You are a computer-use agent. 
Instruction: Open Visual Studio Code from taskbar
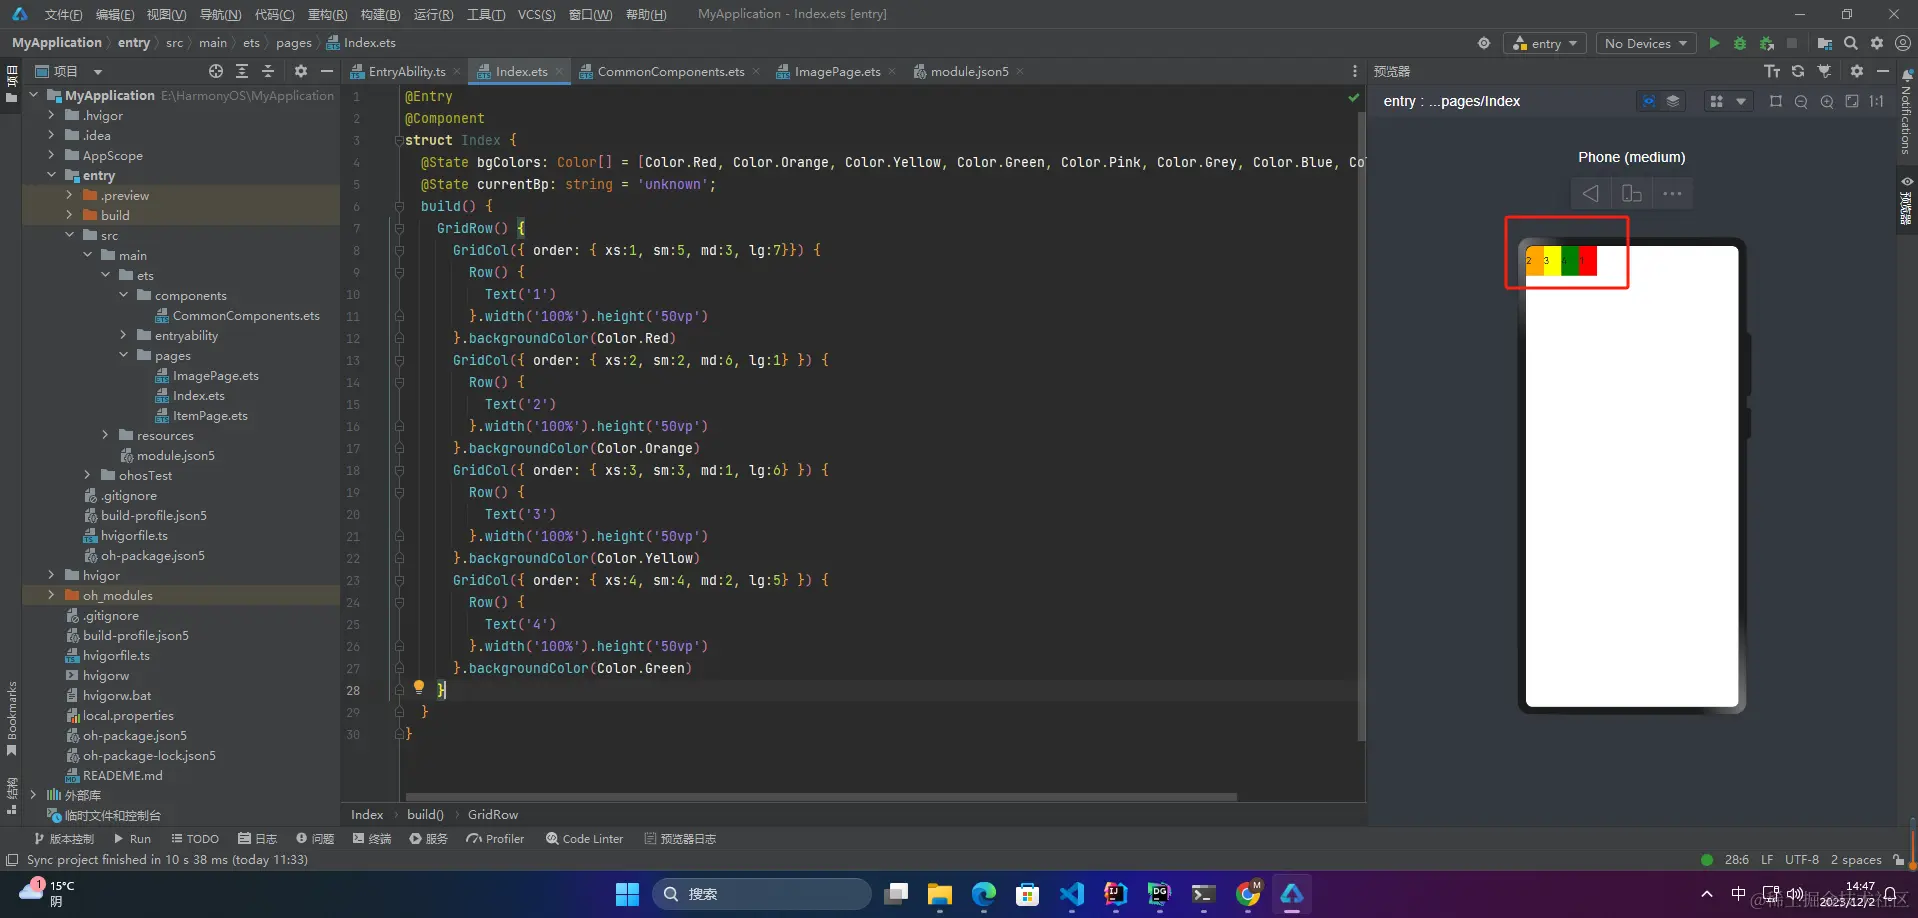[x=1072, y=894]
